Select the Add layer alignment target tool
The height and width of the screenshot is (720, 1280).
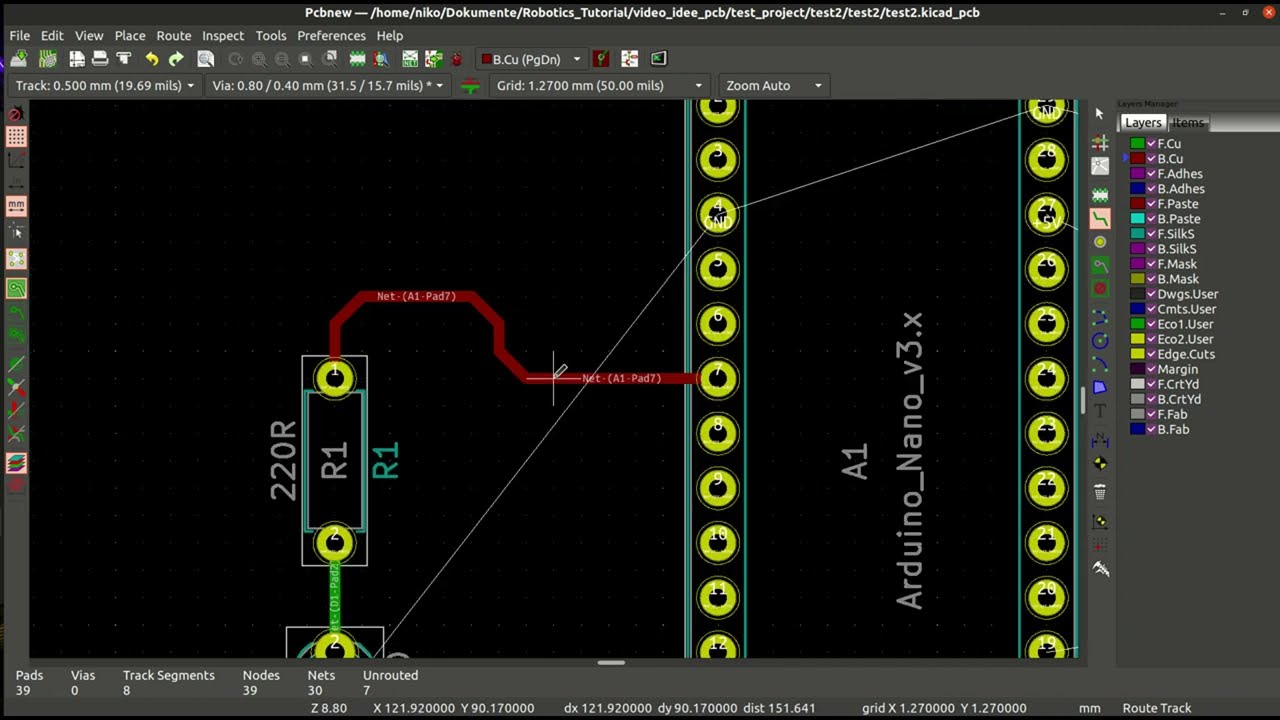(x=1100, y=463)
